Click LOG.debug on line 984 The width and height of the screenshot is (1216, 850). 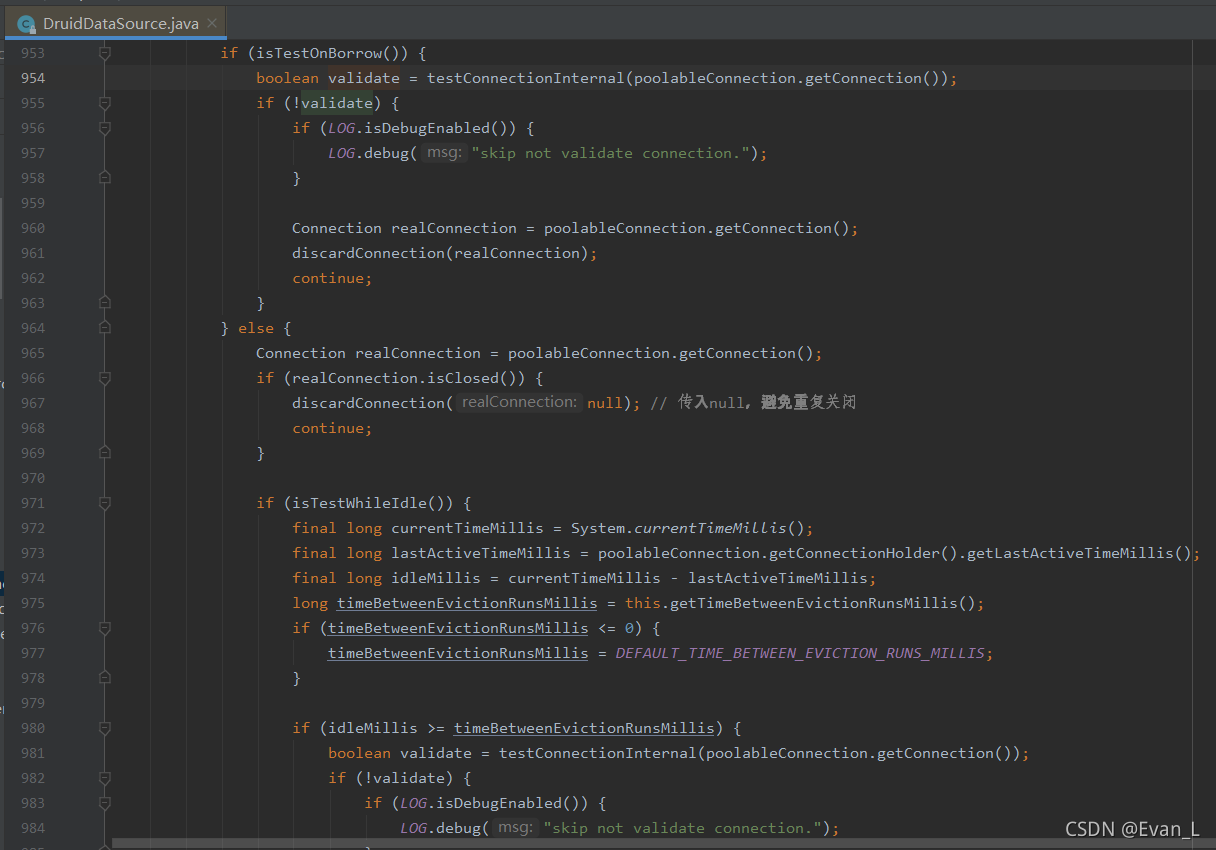tap(440, 828)
